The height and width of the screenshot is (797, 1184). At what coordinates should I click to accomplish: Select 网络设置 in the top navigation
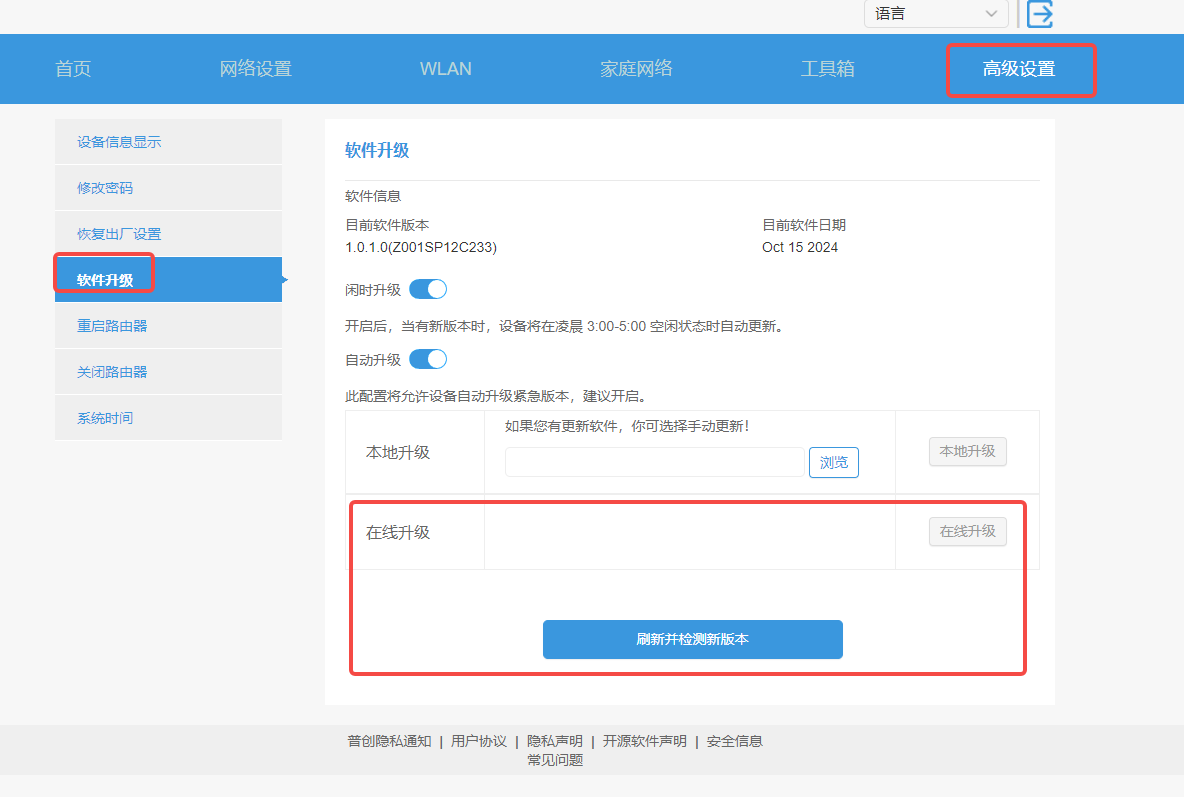255,68
